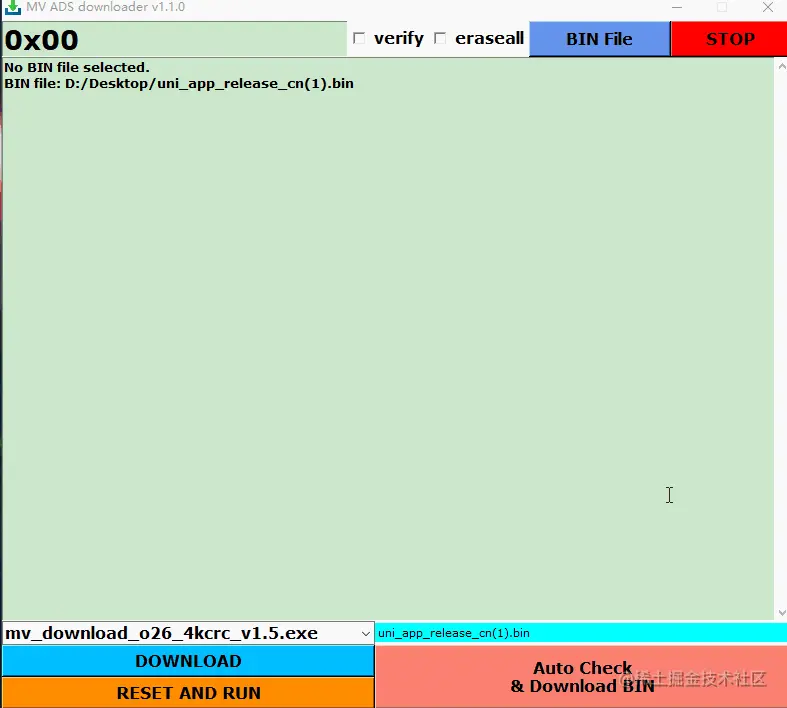Click the log scrollbar up arrow

(x=781, y=66)
